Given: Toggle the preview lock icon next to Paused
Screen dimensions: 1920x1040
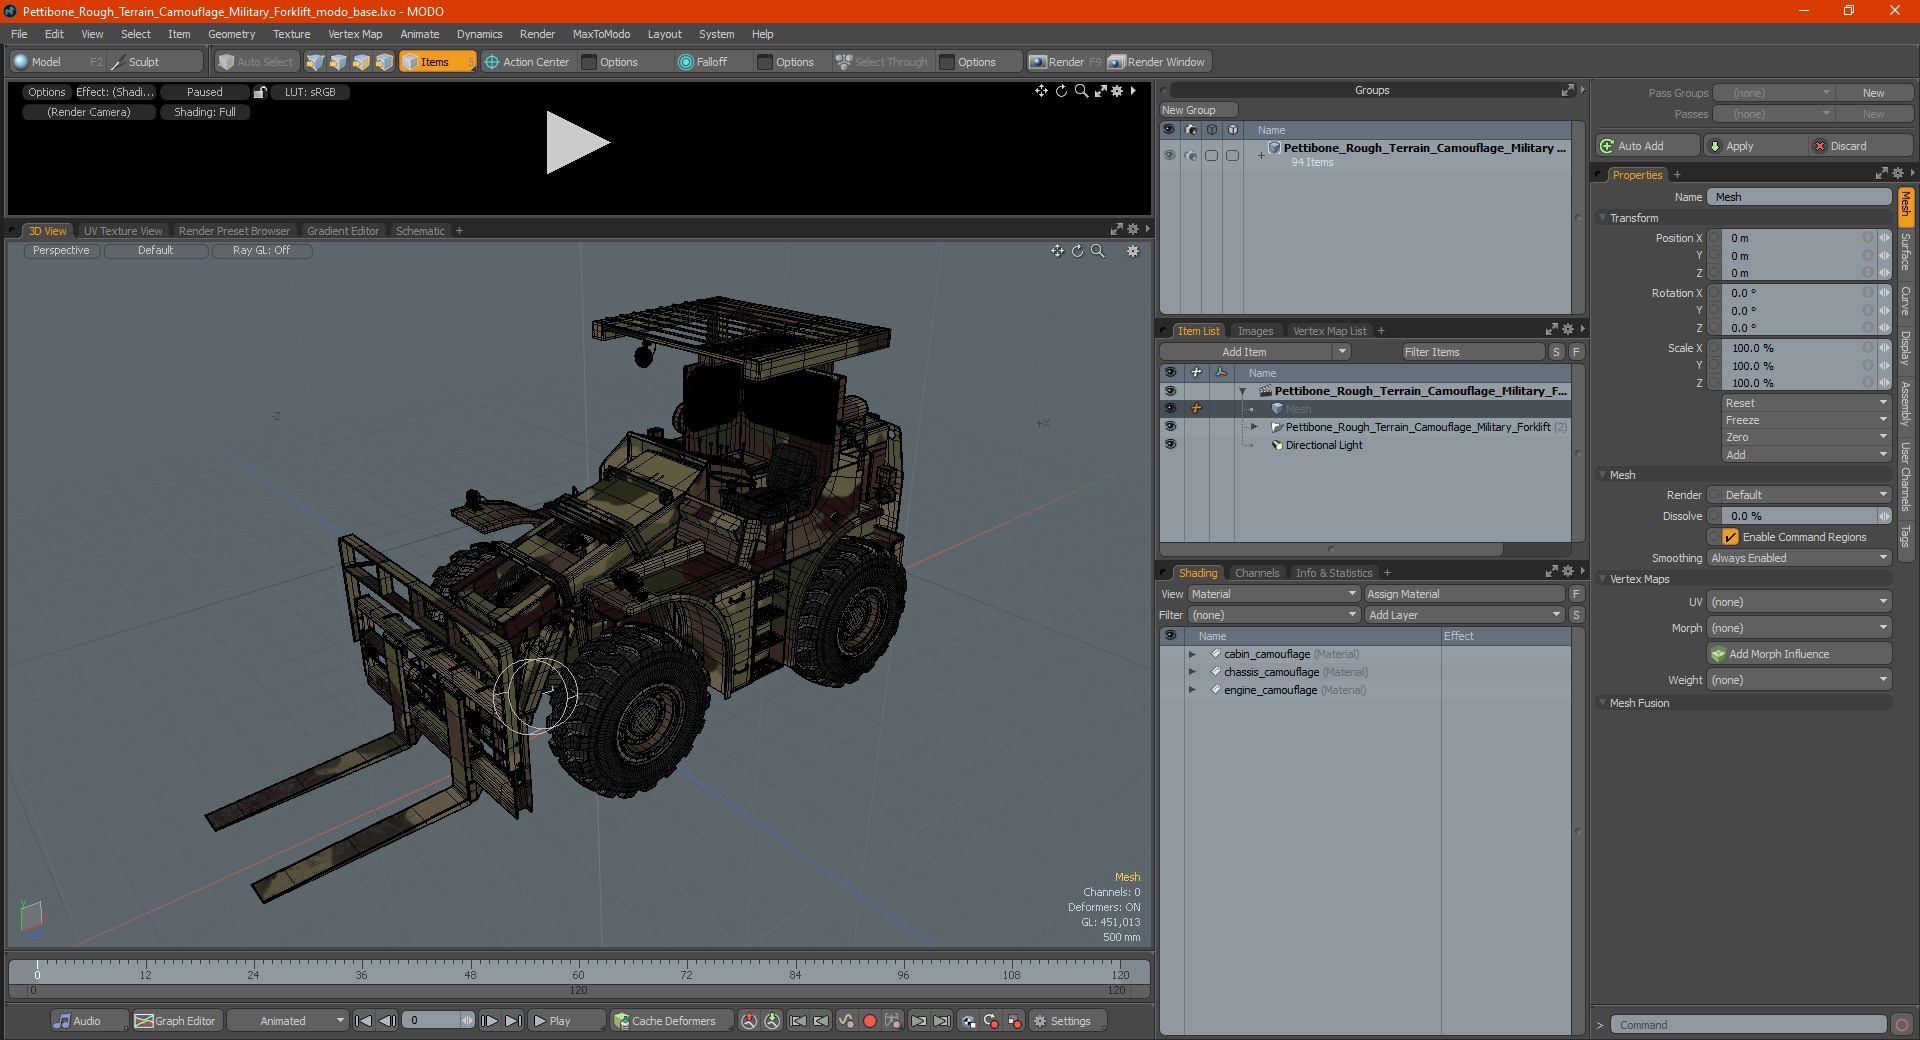Looking at the screenshot, I should click(x=260, y=92).
